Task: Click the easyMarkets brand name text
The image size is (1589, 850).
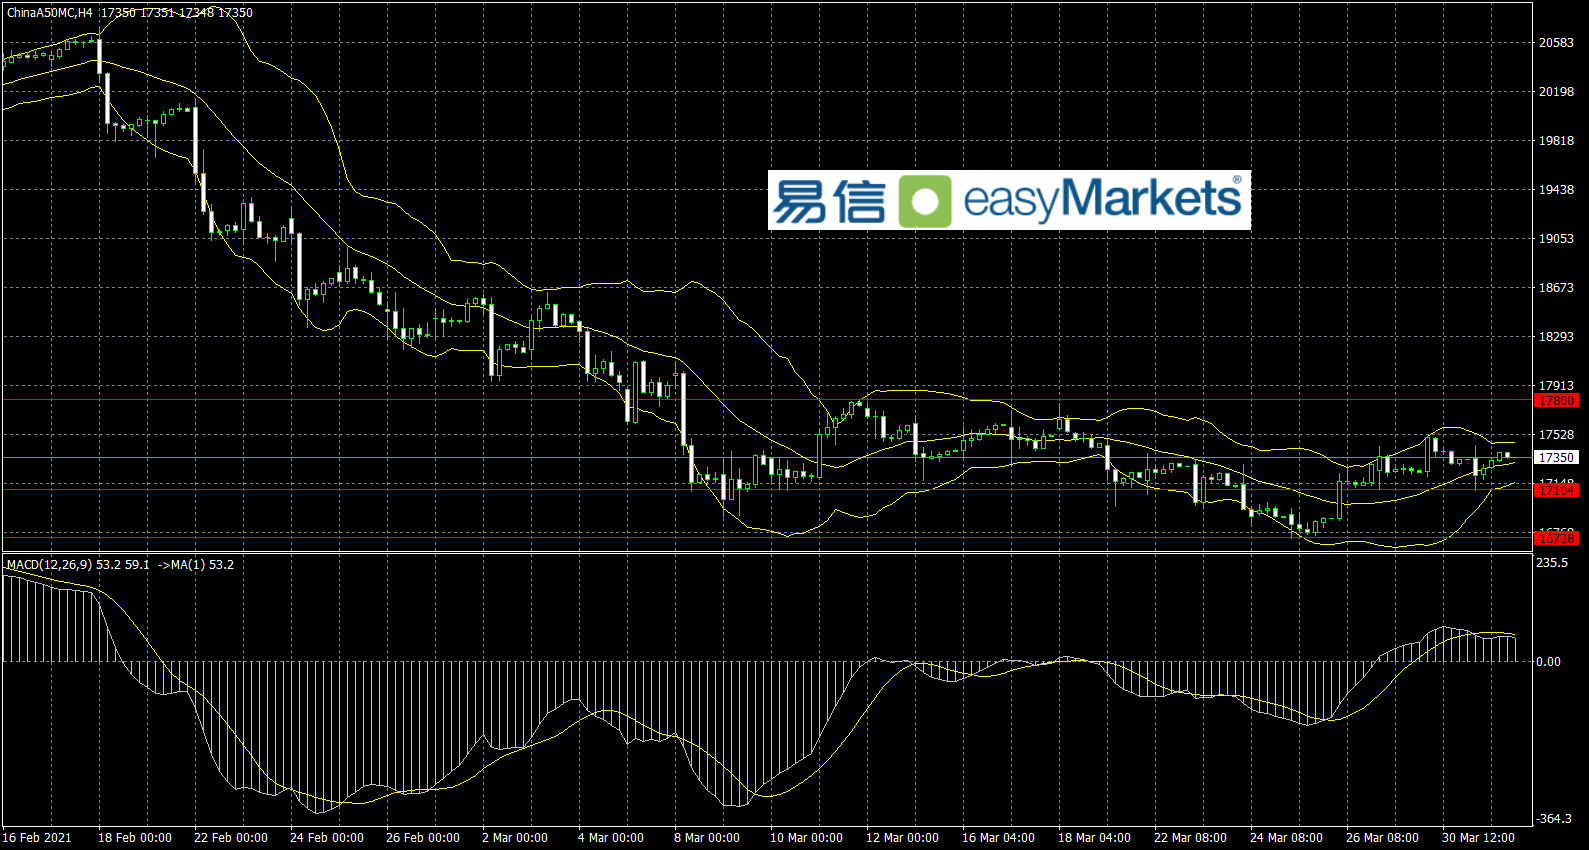Action: point(1102,199)
